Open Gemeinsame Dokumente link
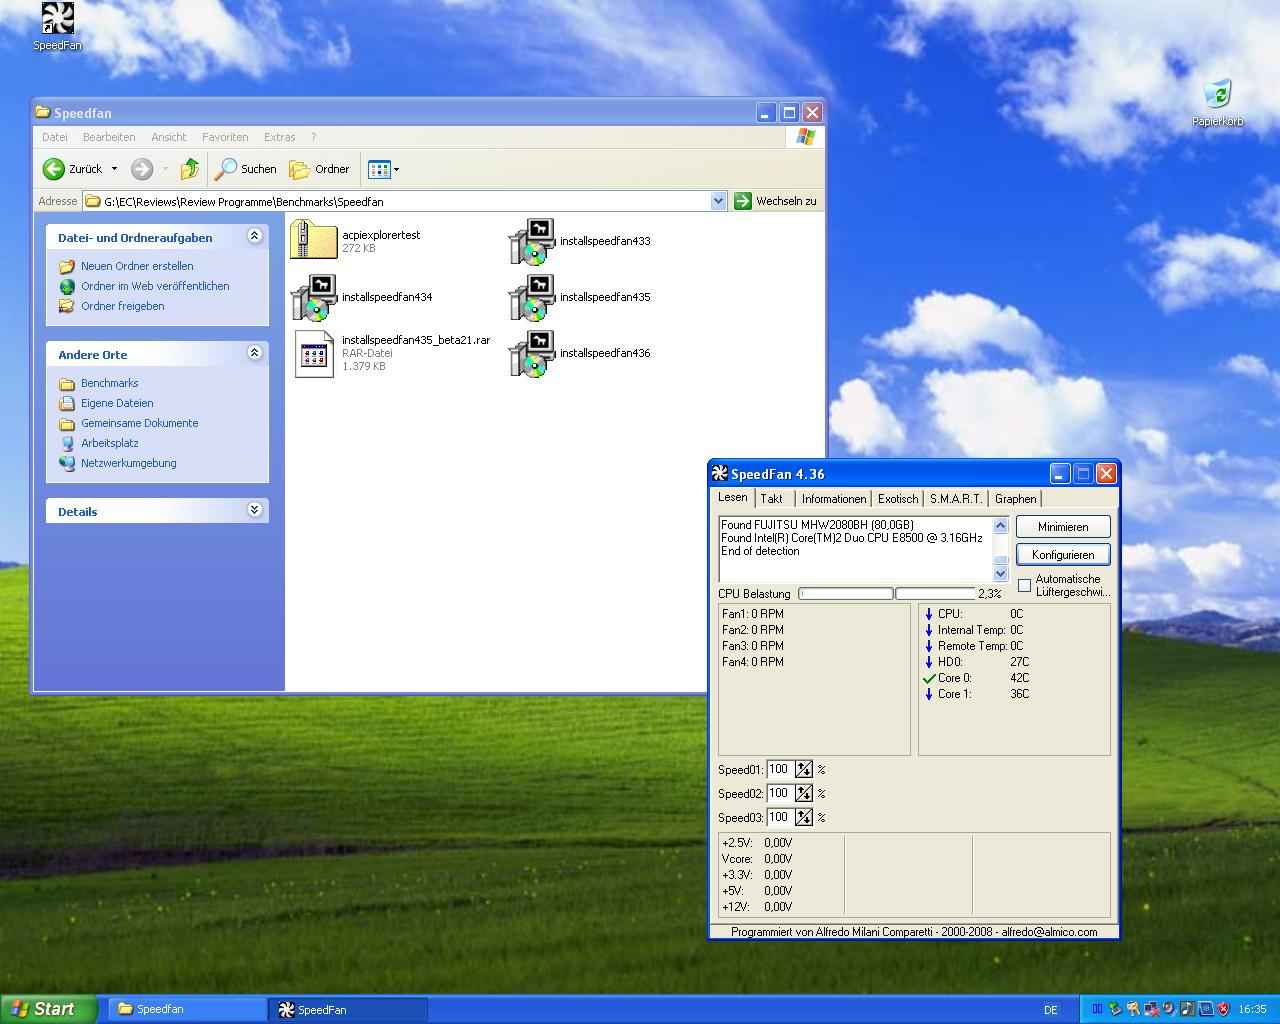 [x=140, y=423]
